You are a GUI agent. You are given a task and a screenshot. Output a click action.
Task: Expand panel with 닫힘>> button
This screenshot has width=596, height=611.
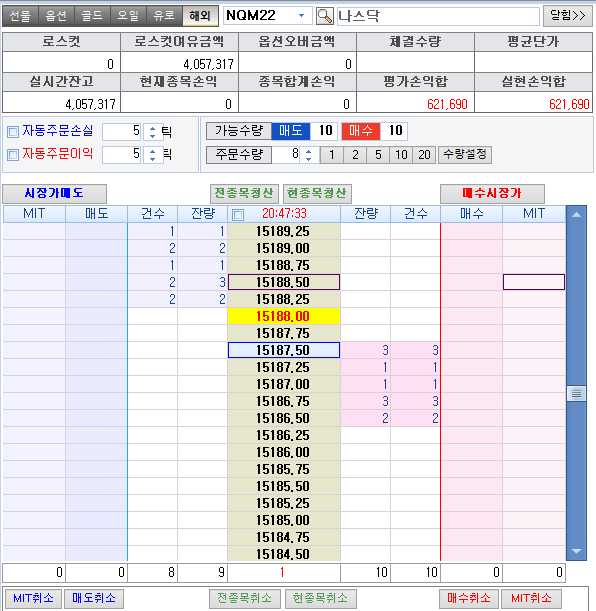click(568, 16)
